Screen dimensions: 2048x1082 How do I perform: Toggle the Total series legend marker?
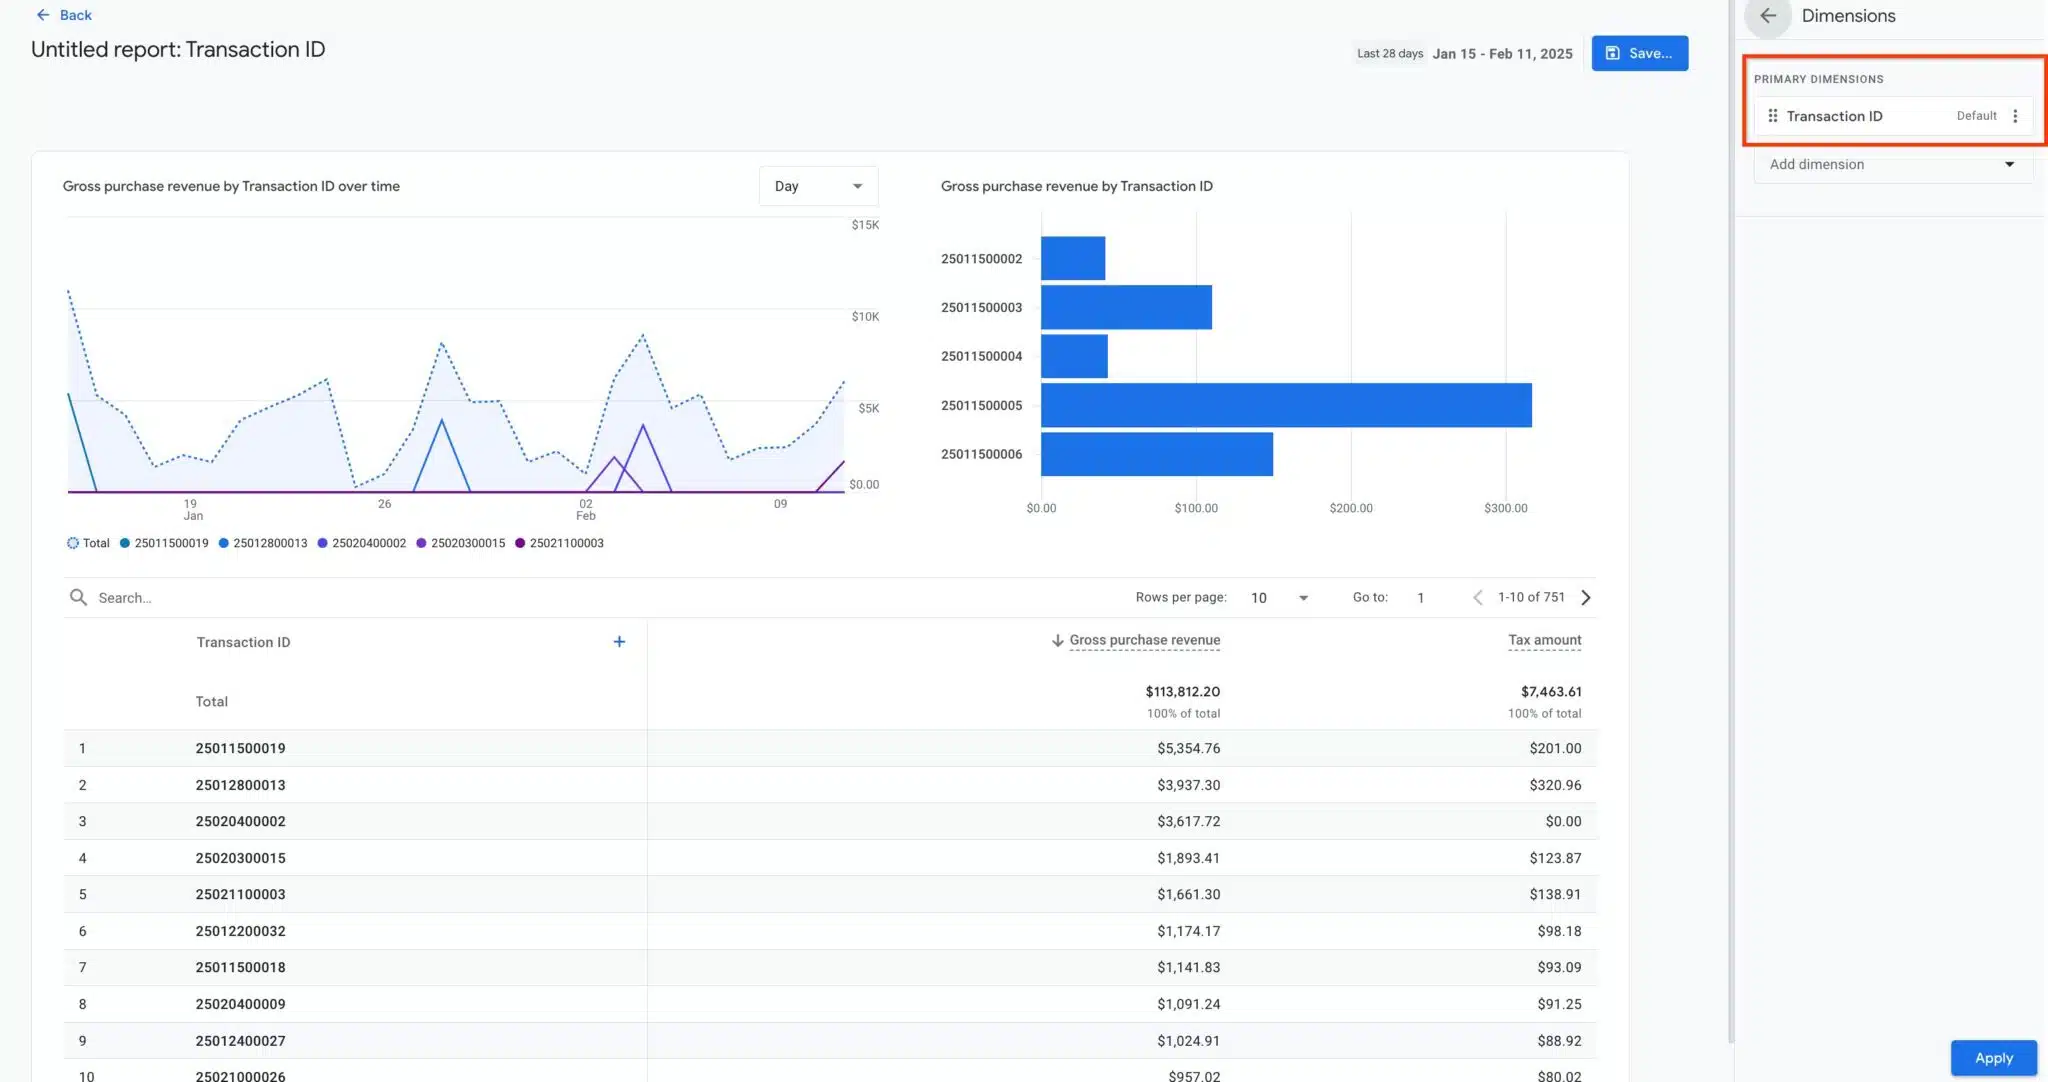tap(73, 543)
